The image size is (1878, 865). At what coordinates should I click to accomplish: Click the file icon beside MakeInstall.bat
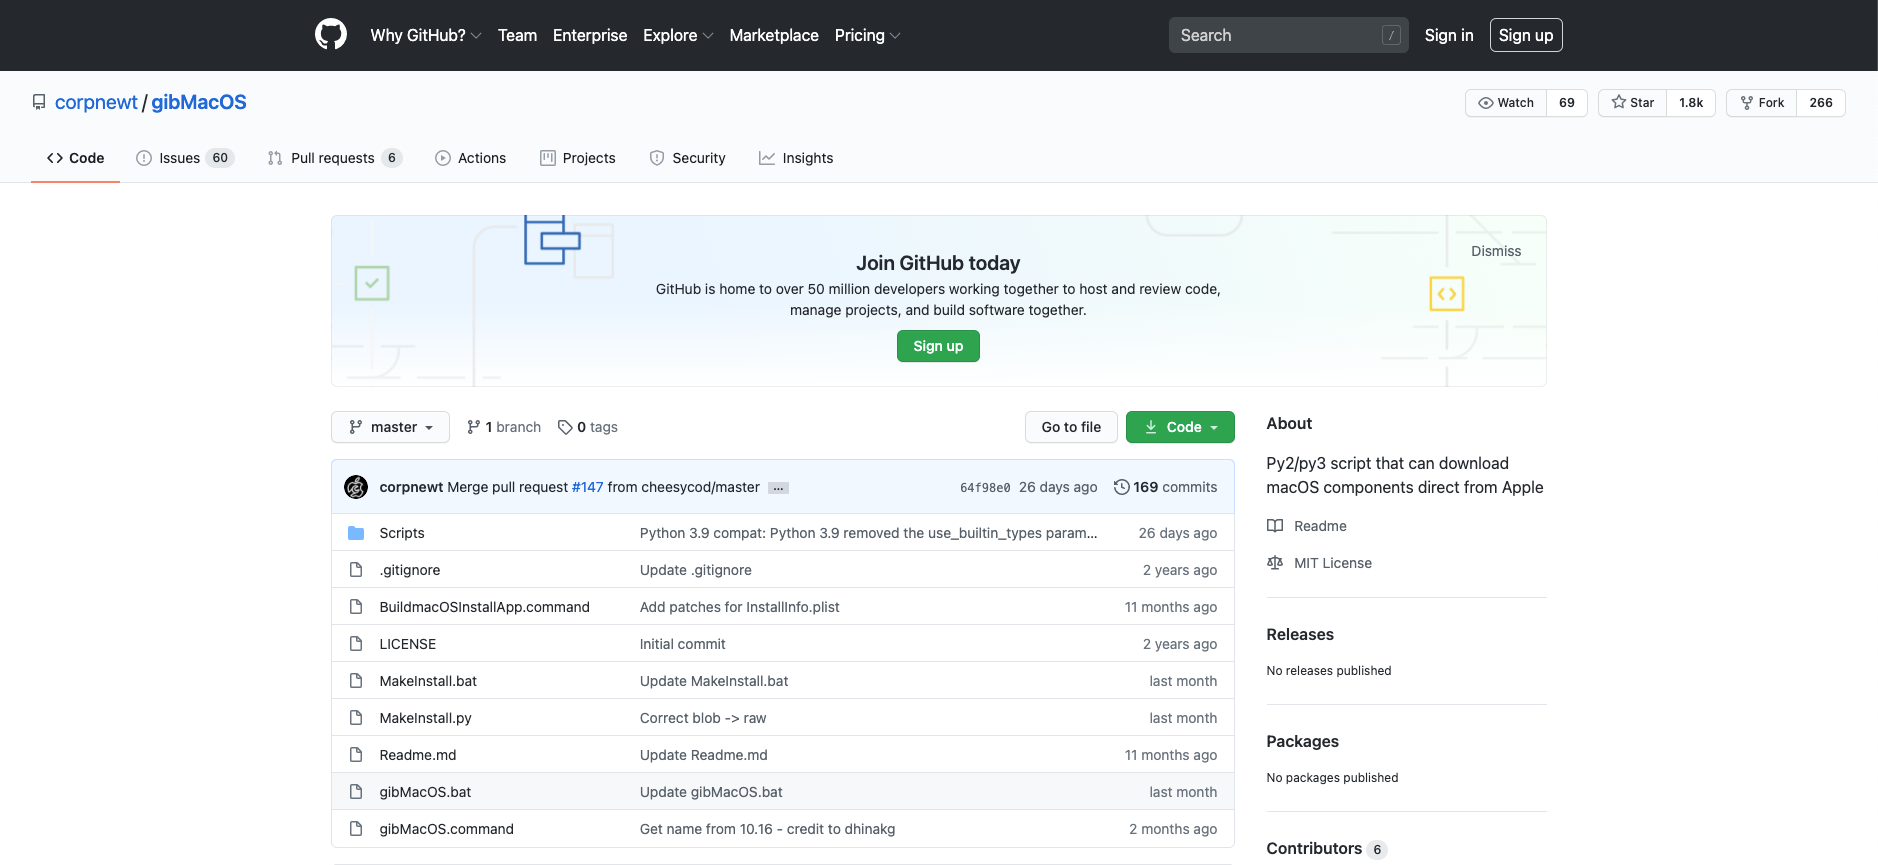pyautogui.click(x=356, y=681)
